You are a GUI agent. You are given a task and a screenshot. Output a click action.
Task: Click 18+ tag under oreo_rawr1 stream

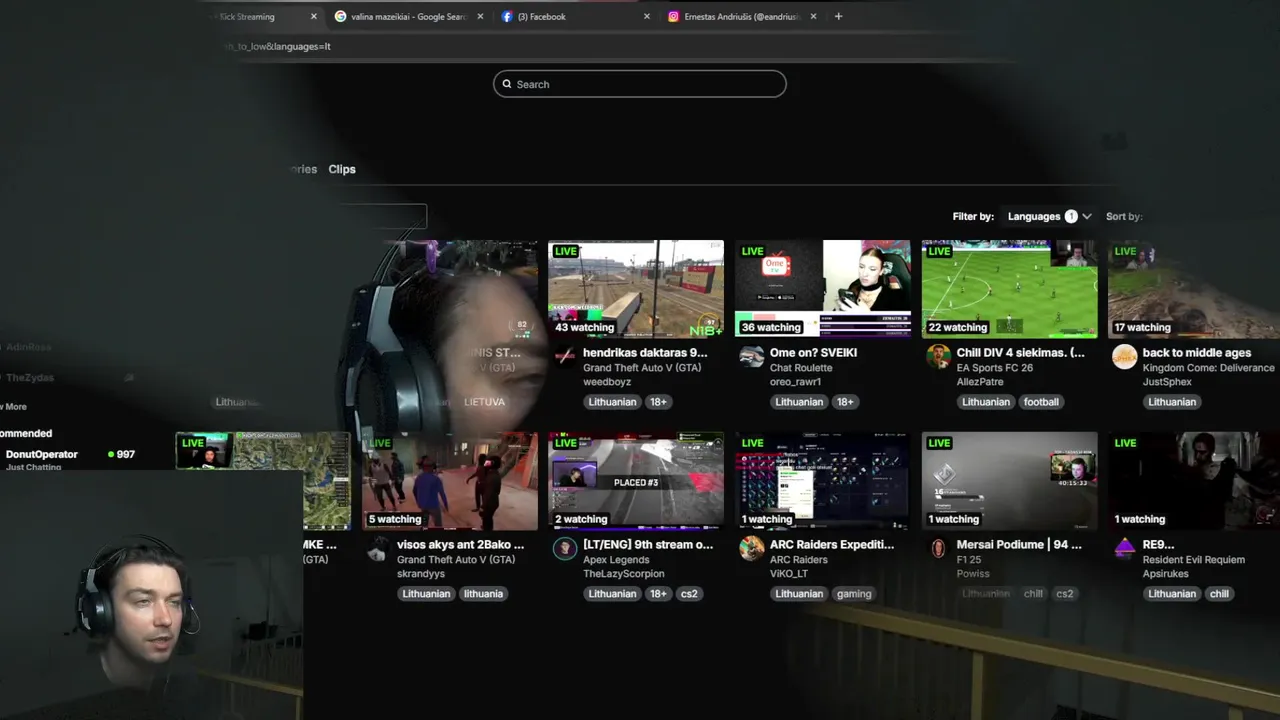pyautogui.click(x=845, y=402)
